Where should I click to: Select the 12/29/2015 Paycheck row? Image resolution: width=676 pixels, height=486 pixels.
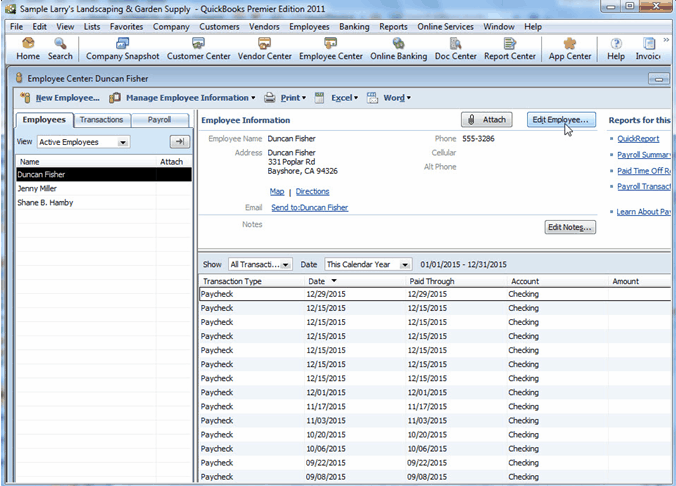pyautogui.click(x=435, y=294)
